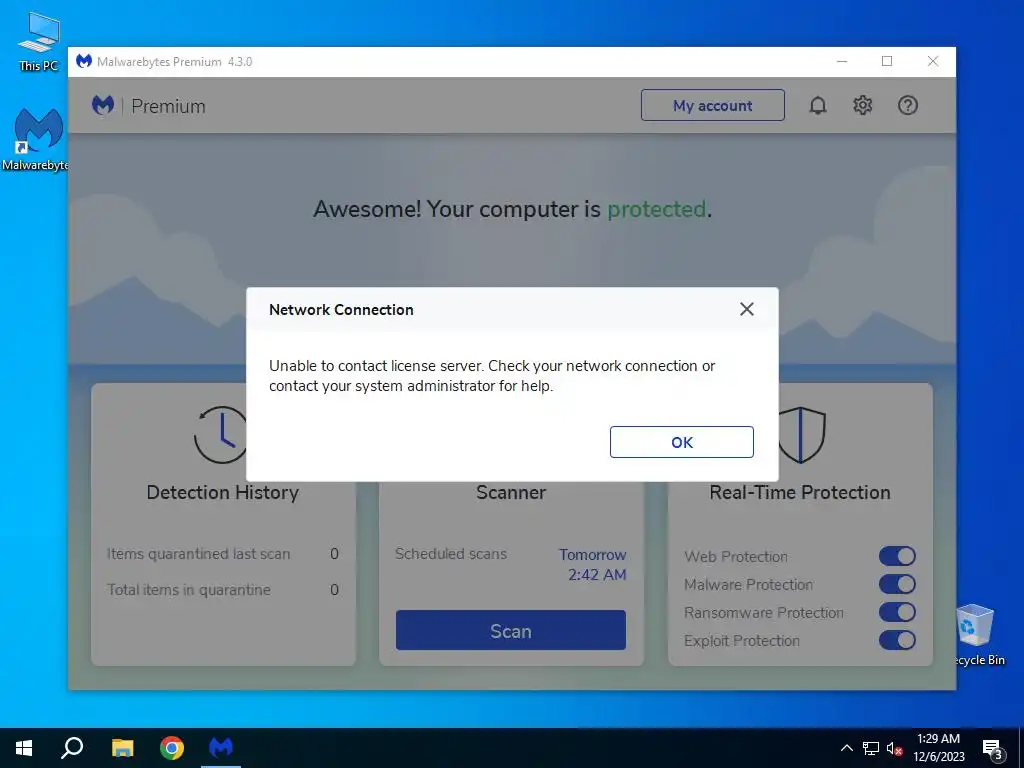Open notifications bell icon
The image size is (1024, 768).
tap(818, 105)
